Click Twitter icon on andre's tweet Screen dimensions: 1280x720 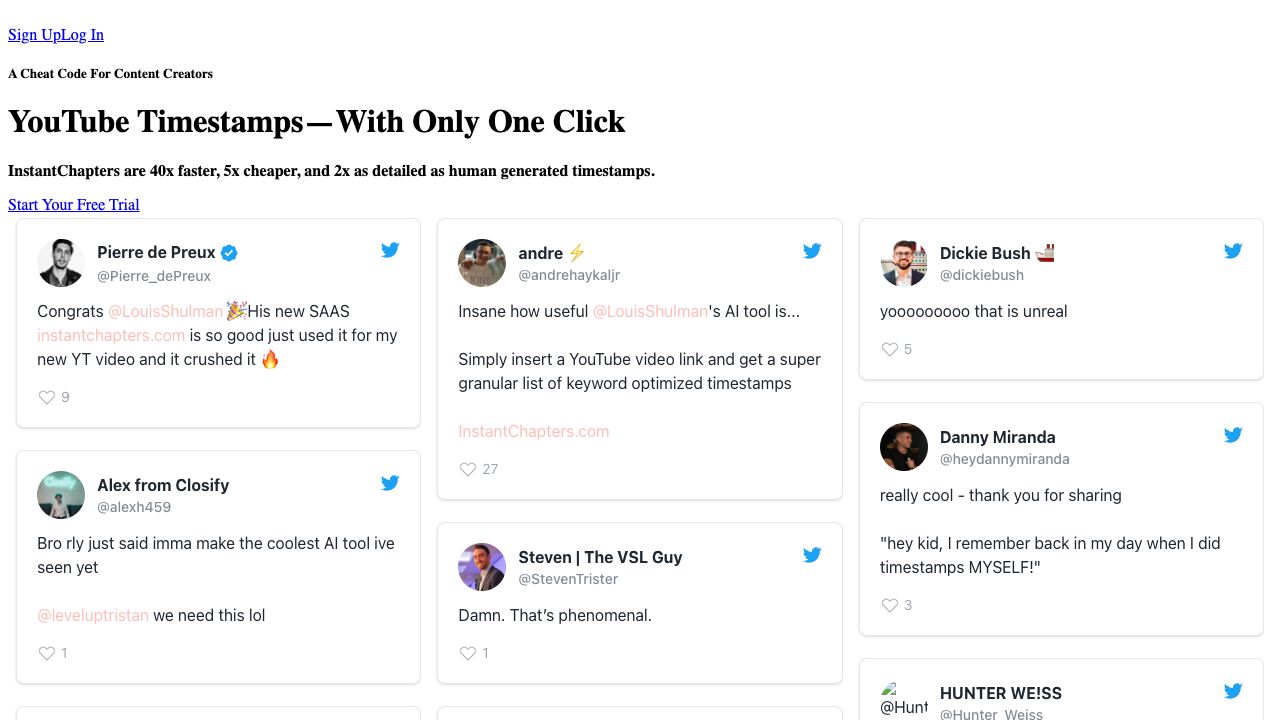tap(812, 251)
